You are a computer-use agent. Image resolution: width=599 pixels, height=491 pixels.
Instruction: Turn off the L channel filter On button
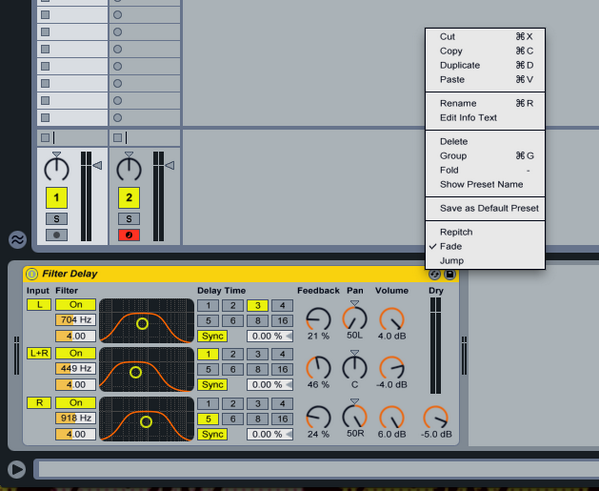coord(76,305)
